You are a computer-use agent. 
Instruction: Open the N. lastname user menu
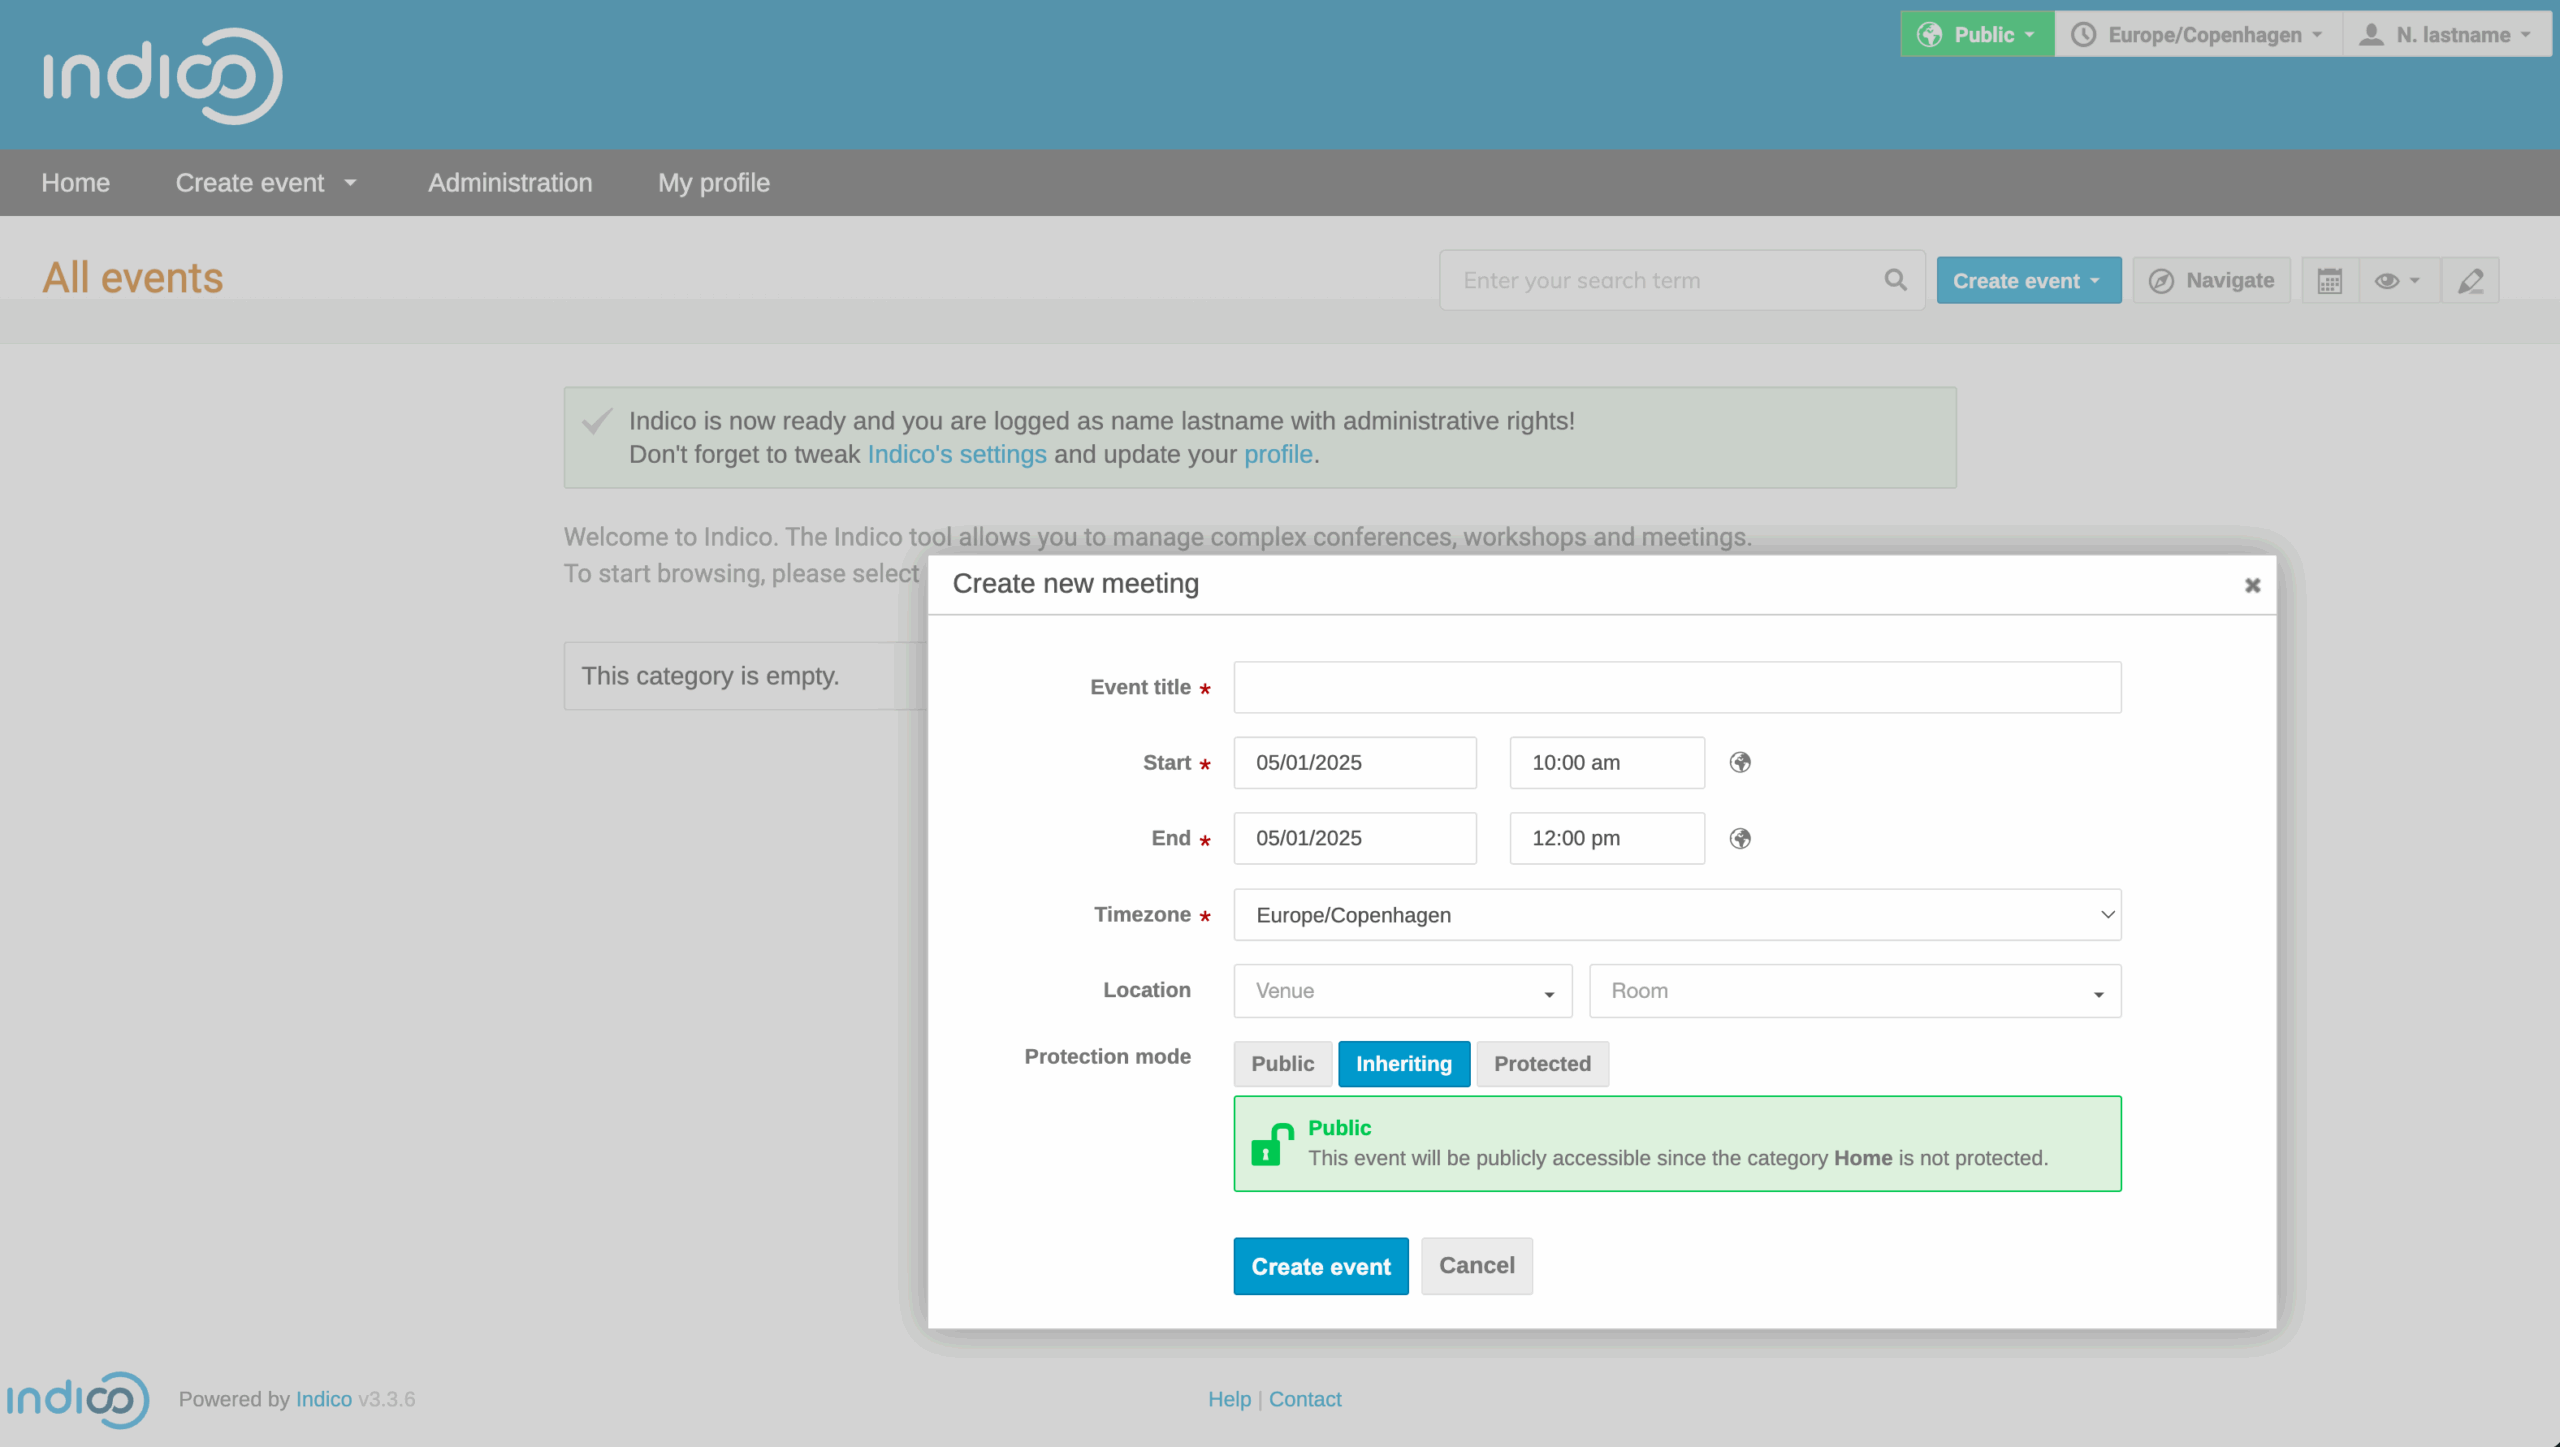pos(2446,35)
